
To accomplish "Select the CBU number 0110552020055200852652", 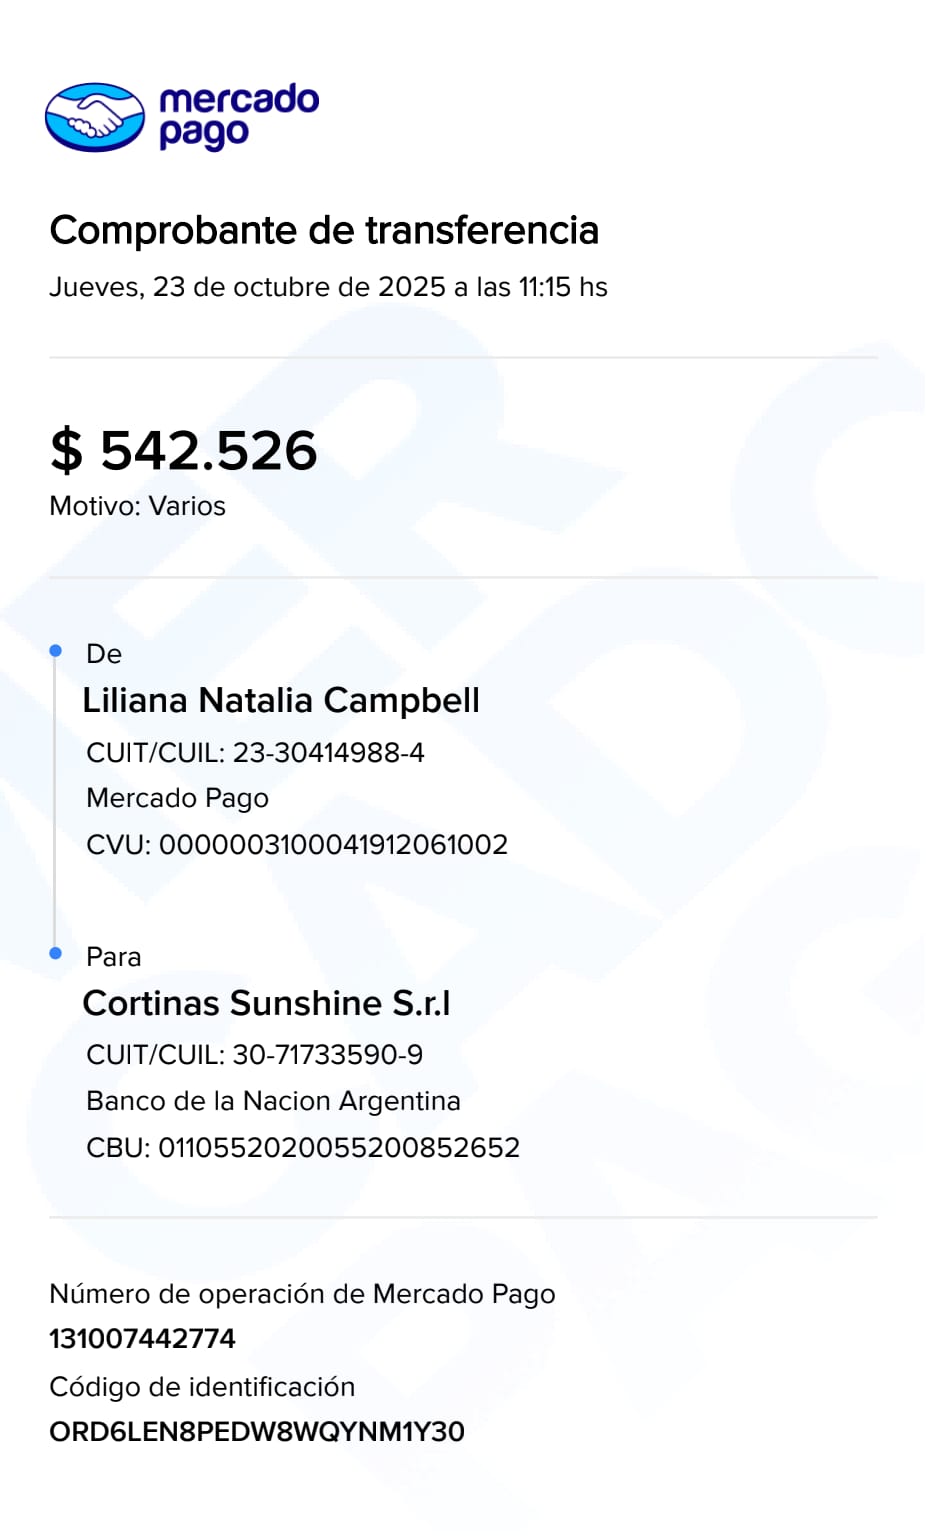I will coord(339,1147).
